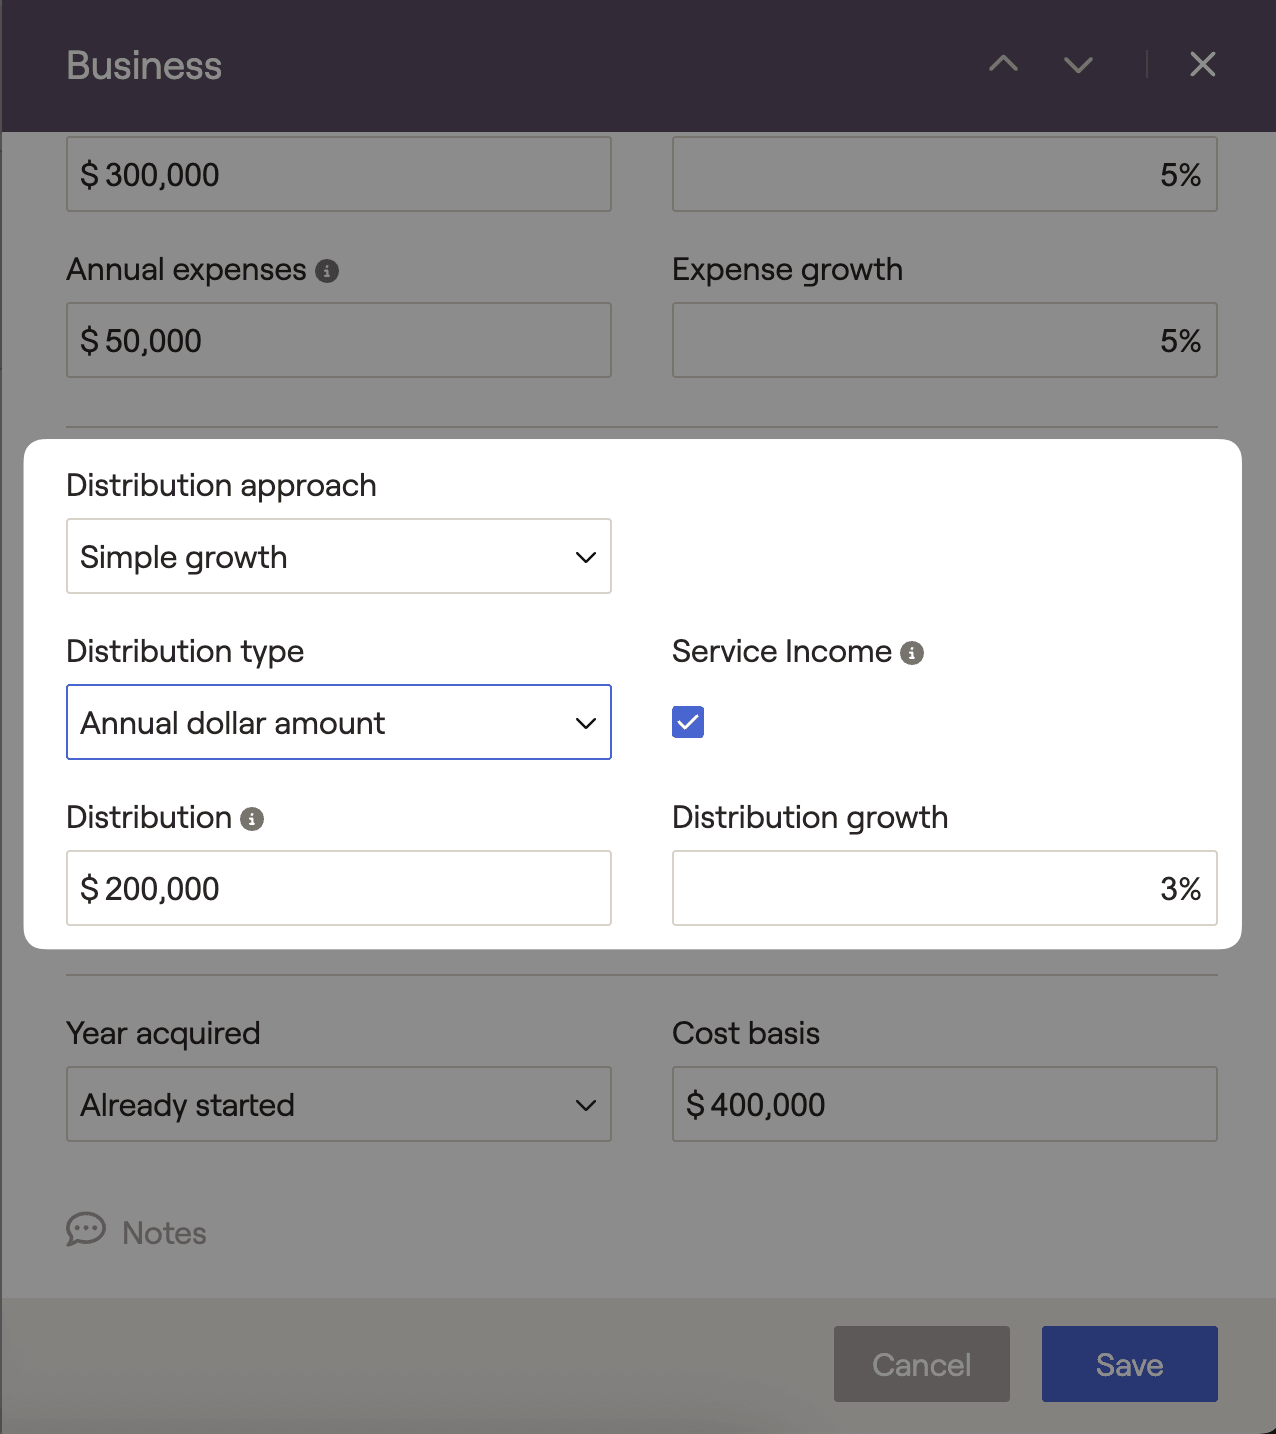Image resolution: width=1276 pixels, height=1434 pixels.
Task: Click the Annual expenses $50,000 field
Action: pos(338,340)
